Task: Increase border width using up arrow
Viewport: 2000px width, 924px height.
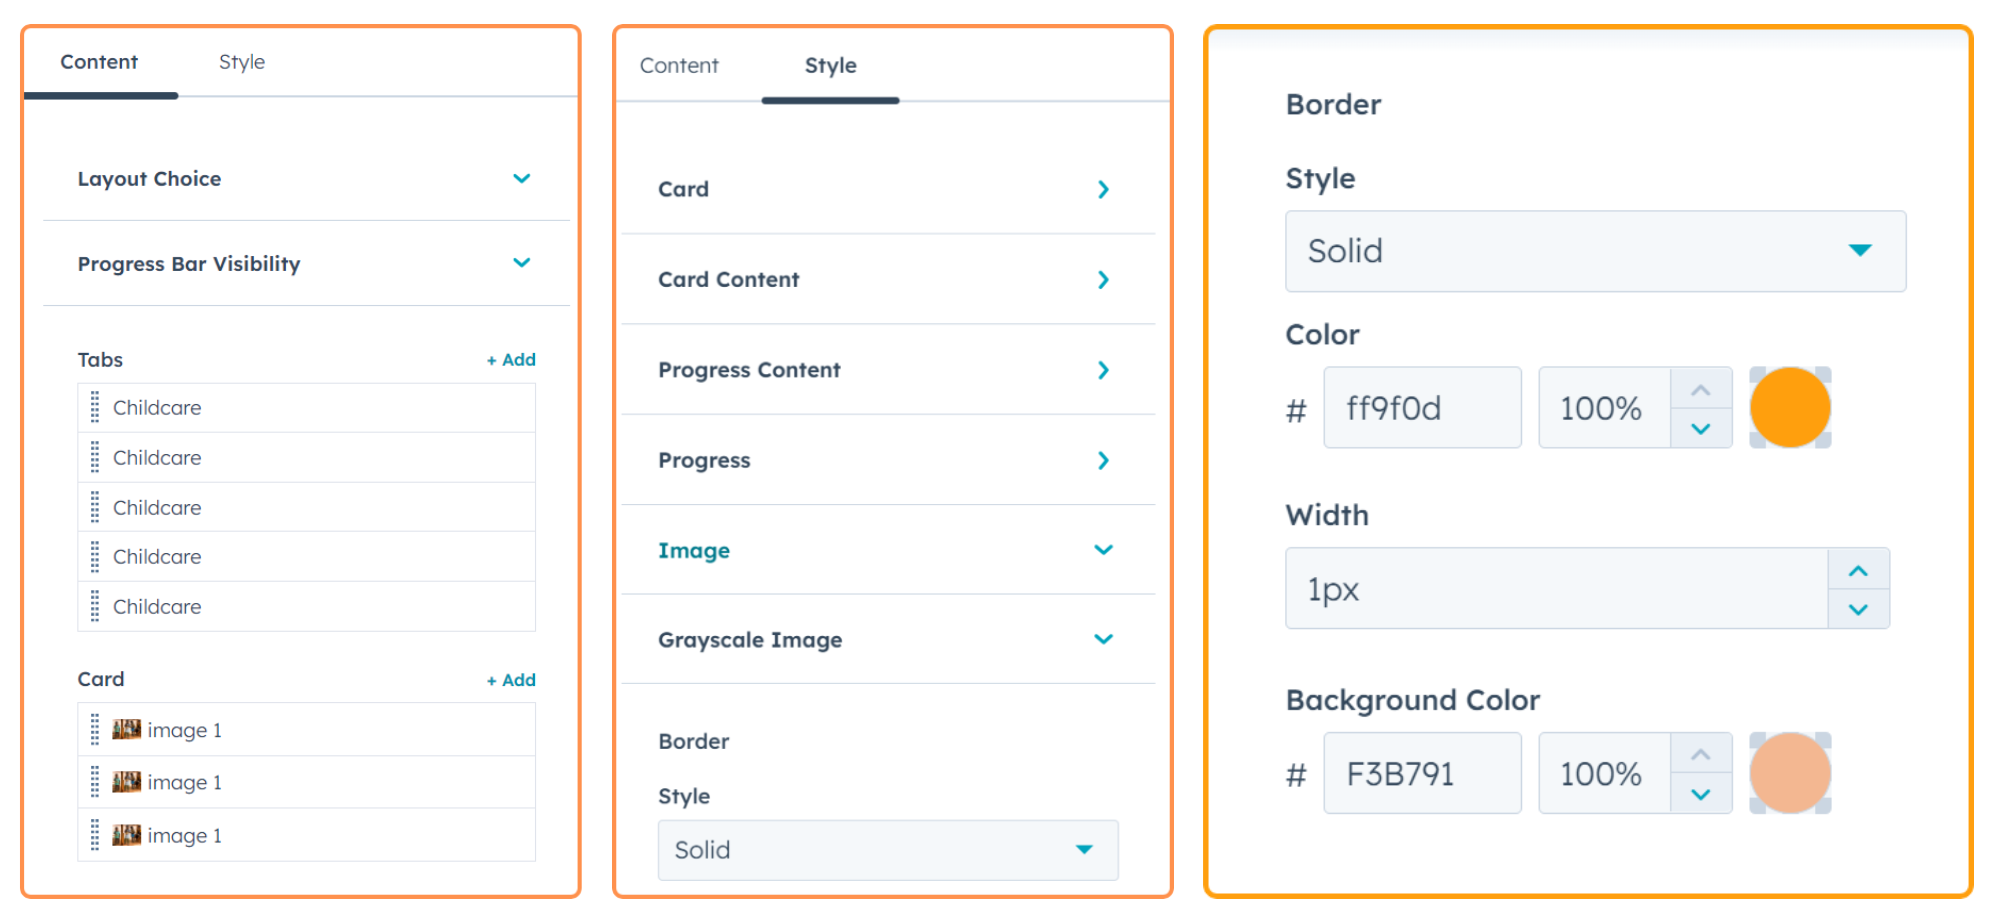Action: point(1858,571)
